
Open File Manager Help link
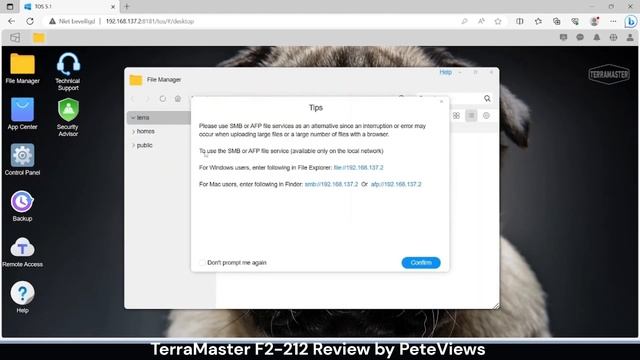pos(445,72)
